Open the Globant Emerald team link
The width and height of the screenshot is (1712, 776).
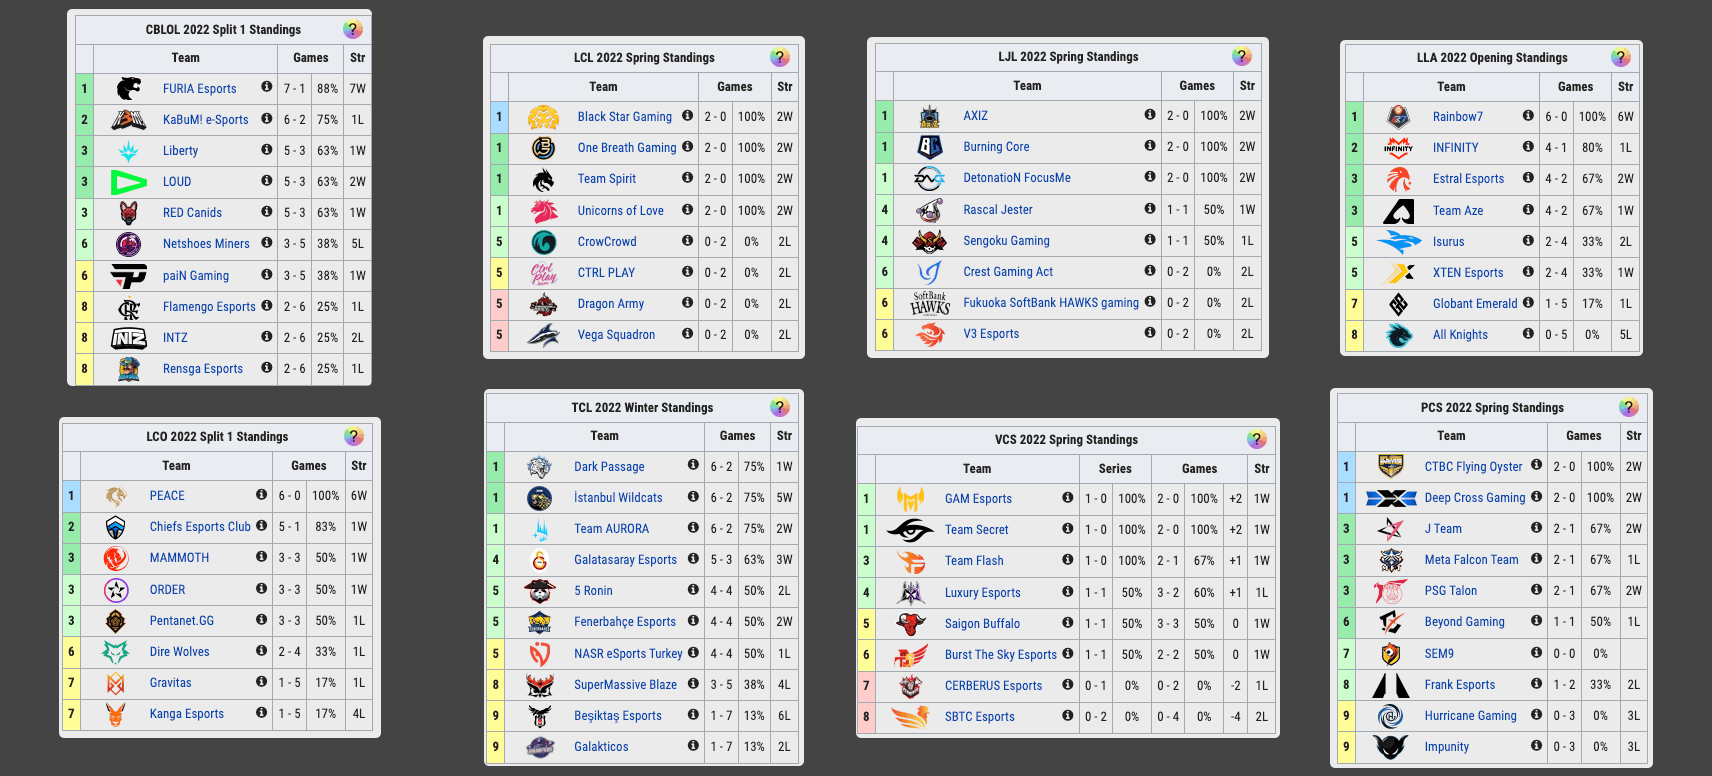click(x=1475, y=304)
